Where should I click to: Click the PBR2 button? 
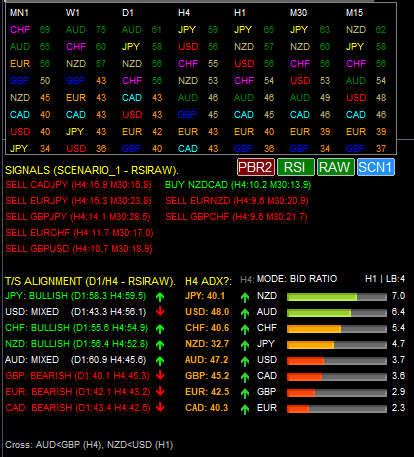256,167
